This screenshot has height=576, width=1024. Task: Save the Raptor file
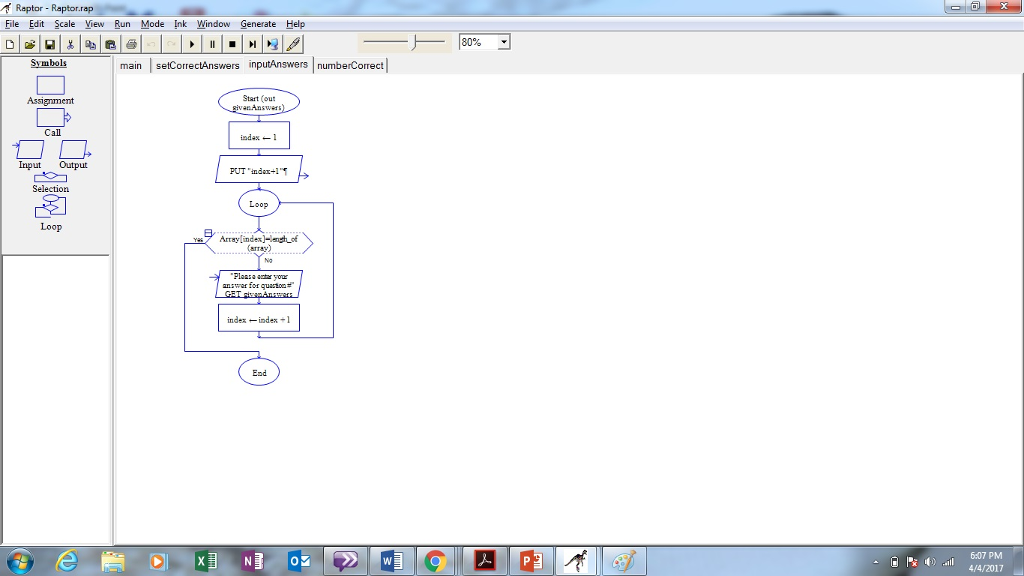[48, 43]
